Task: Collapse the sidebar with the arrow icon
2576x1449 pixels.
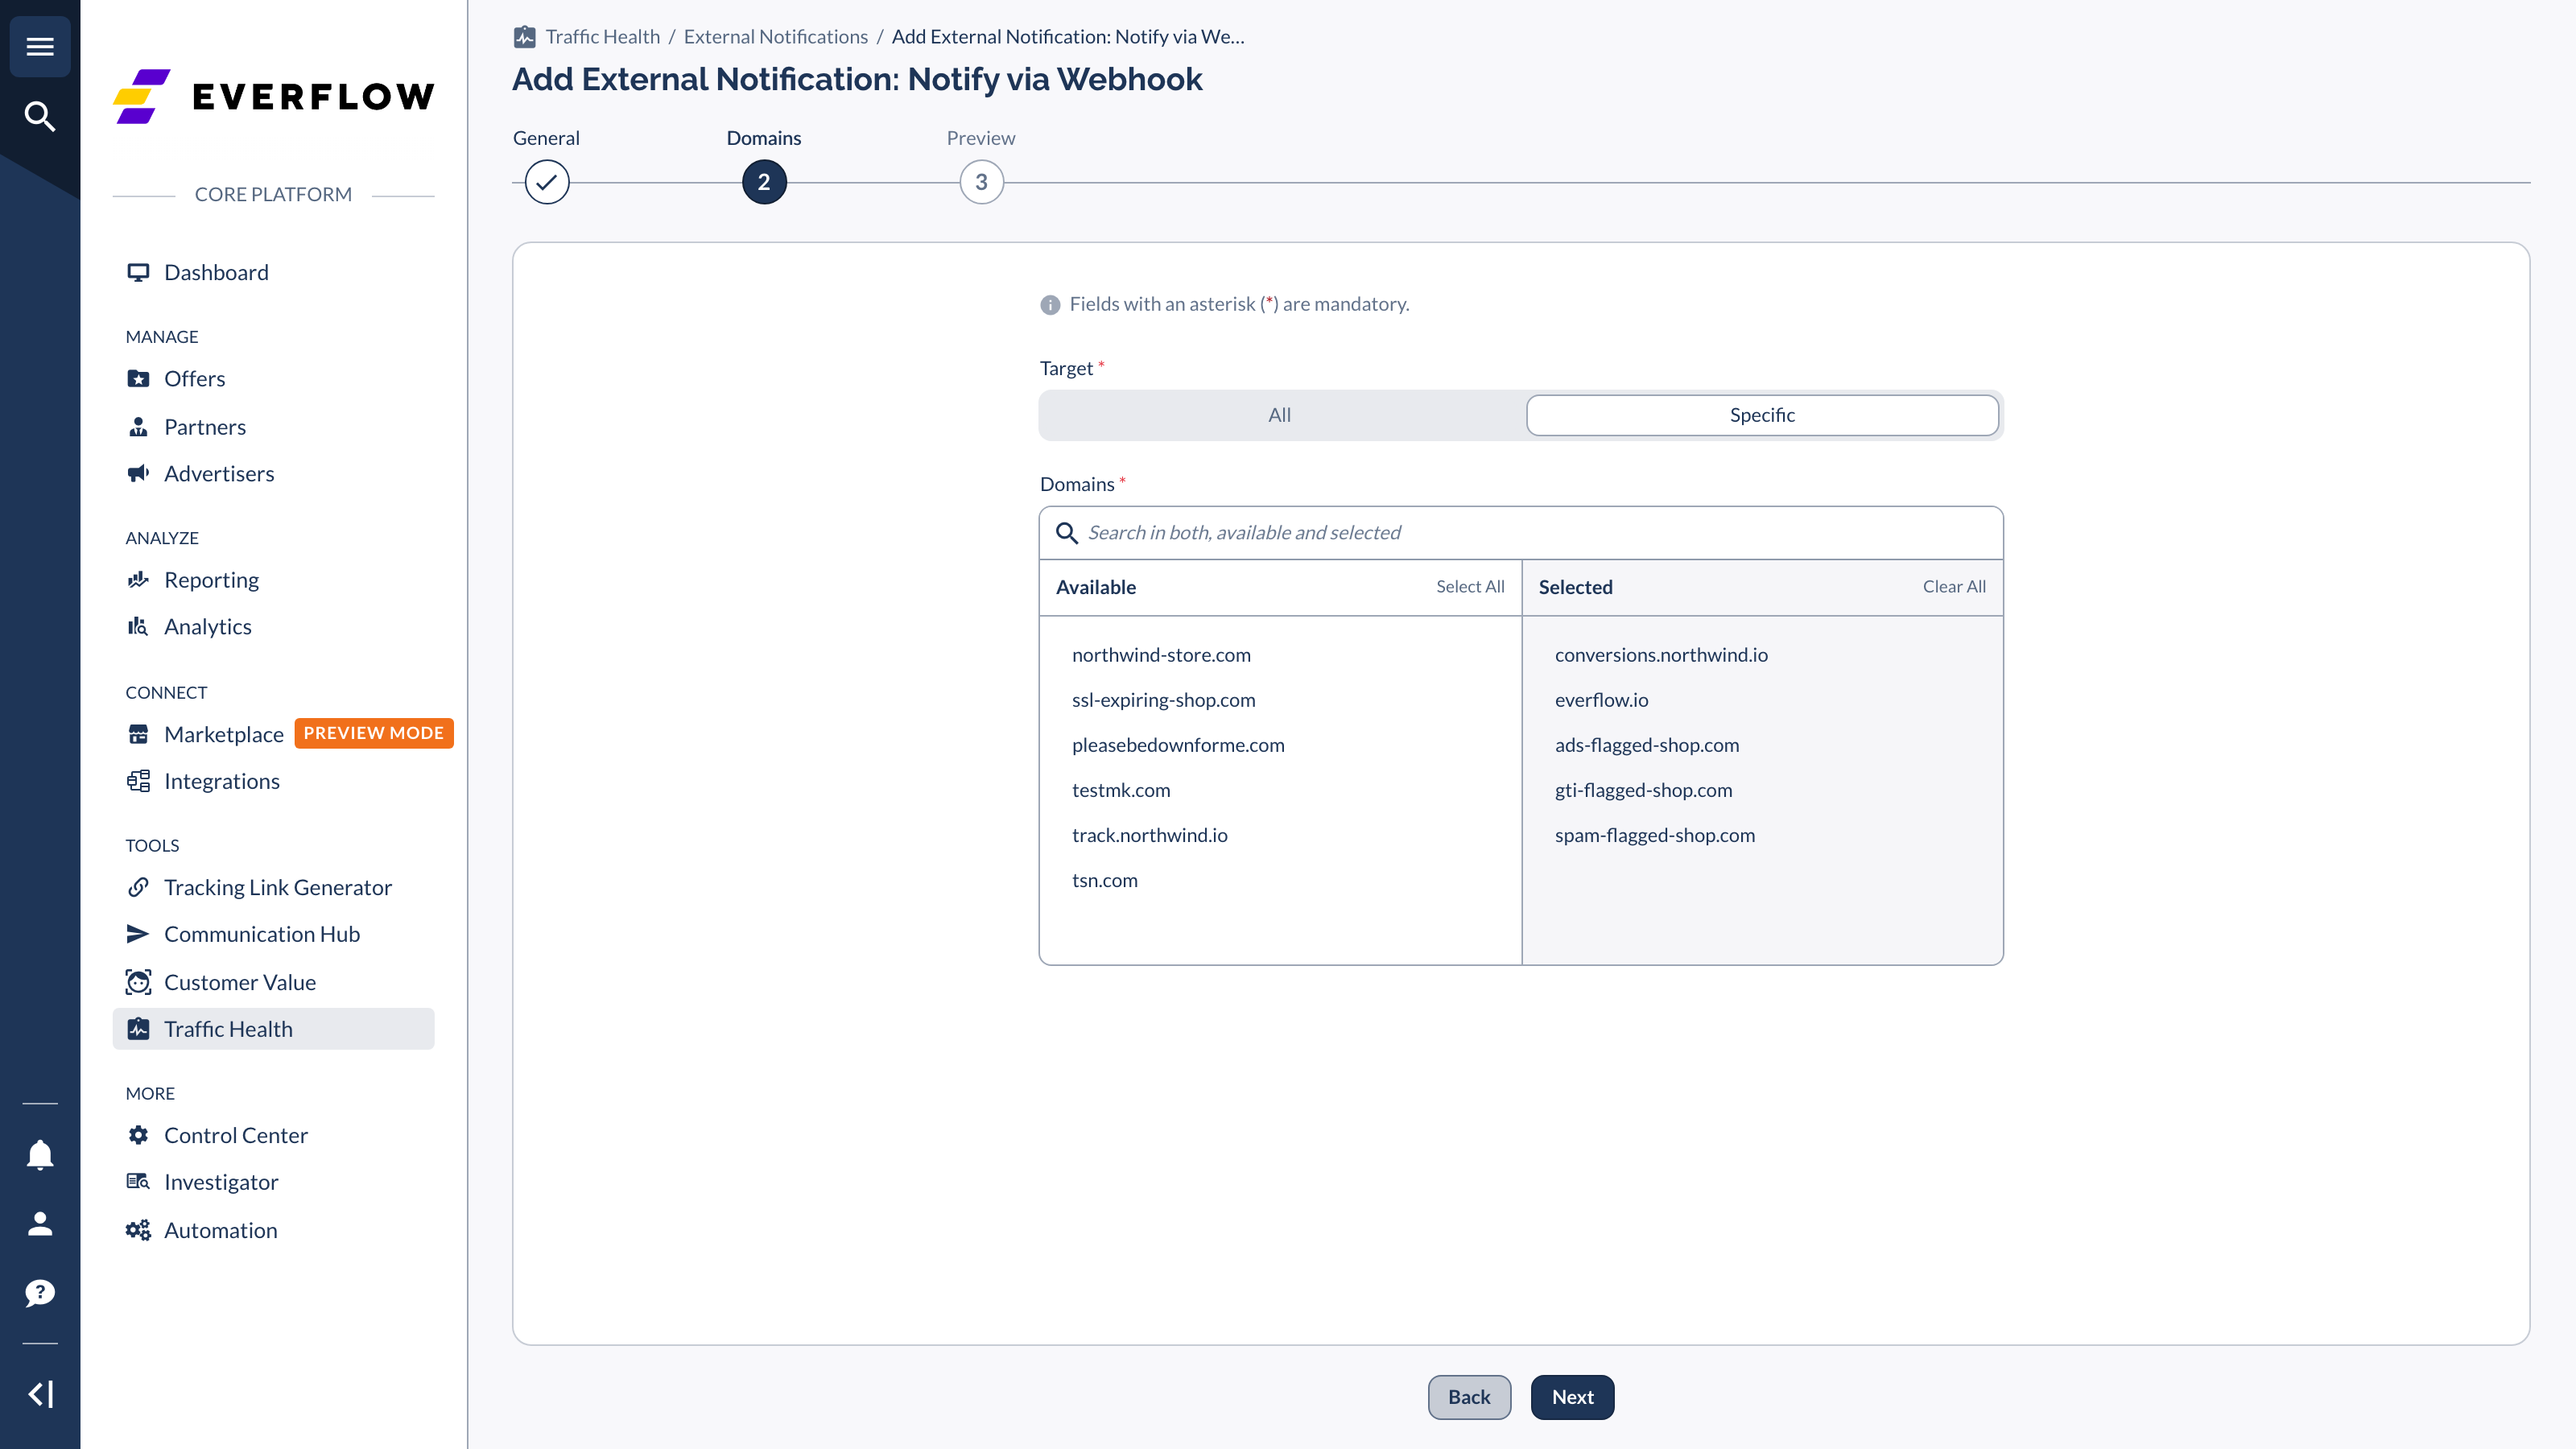Action: tap(40, 1394)
